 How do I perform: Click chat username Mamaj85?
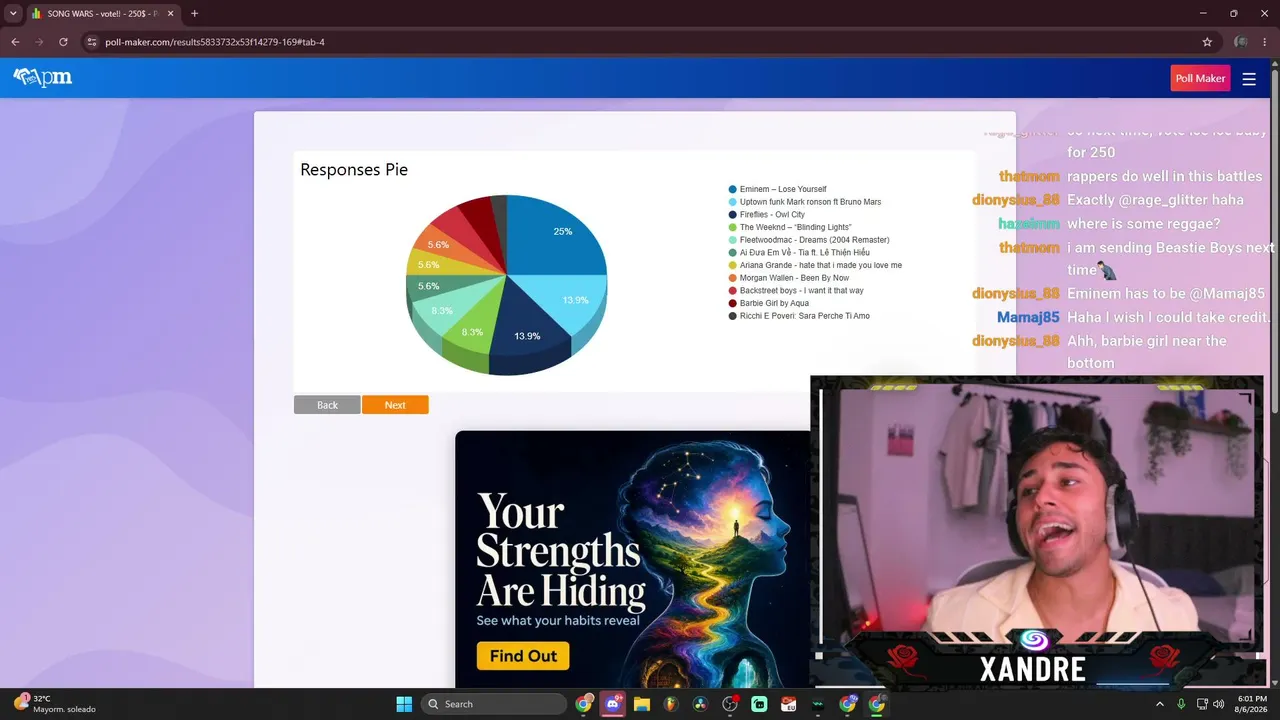(1028, 317)
